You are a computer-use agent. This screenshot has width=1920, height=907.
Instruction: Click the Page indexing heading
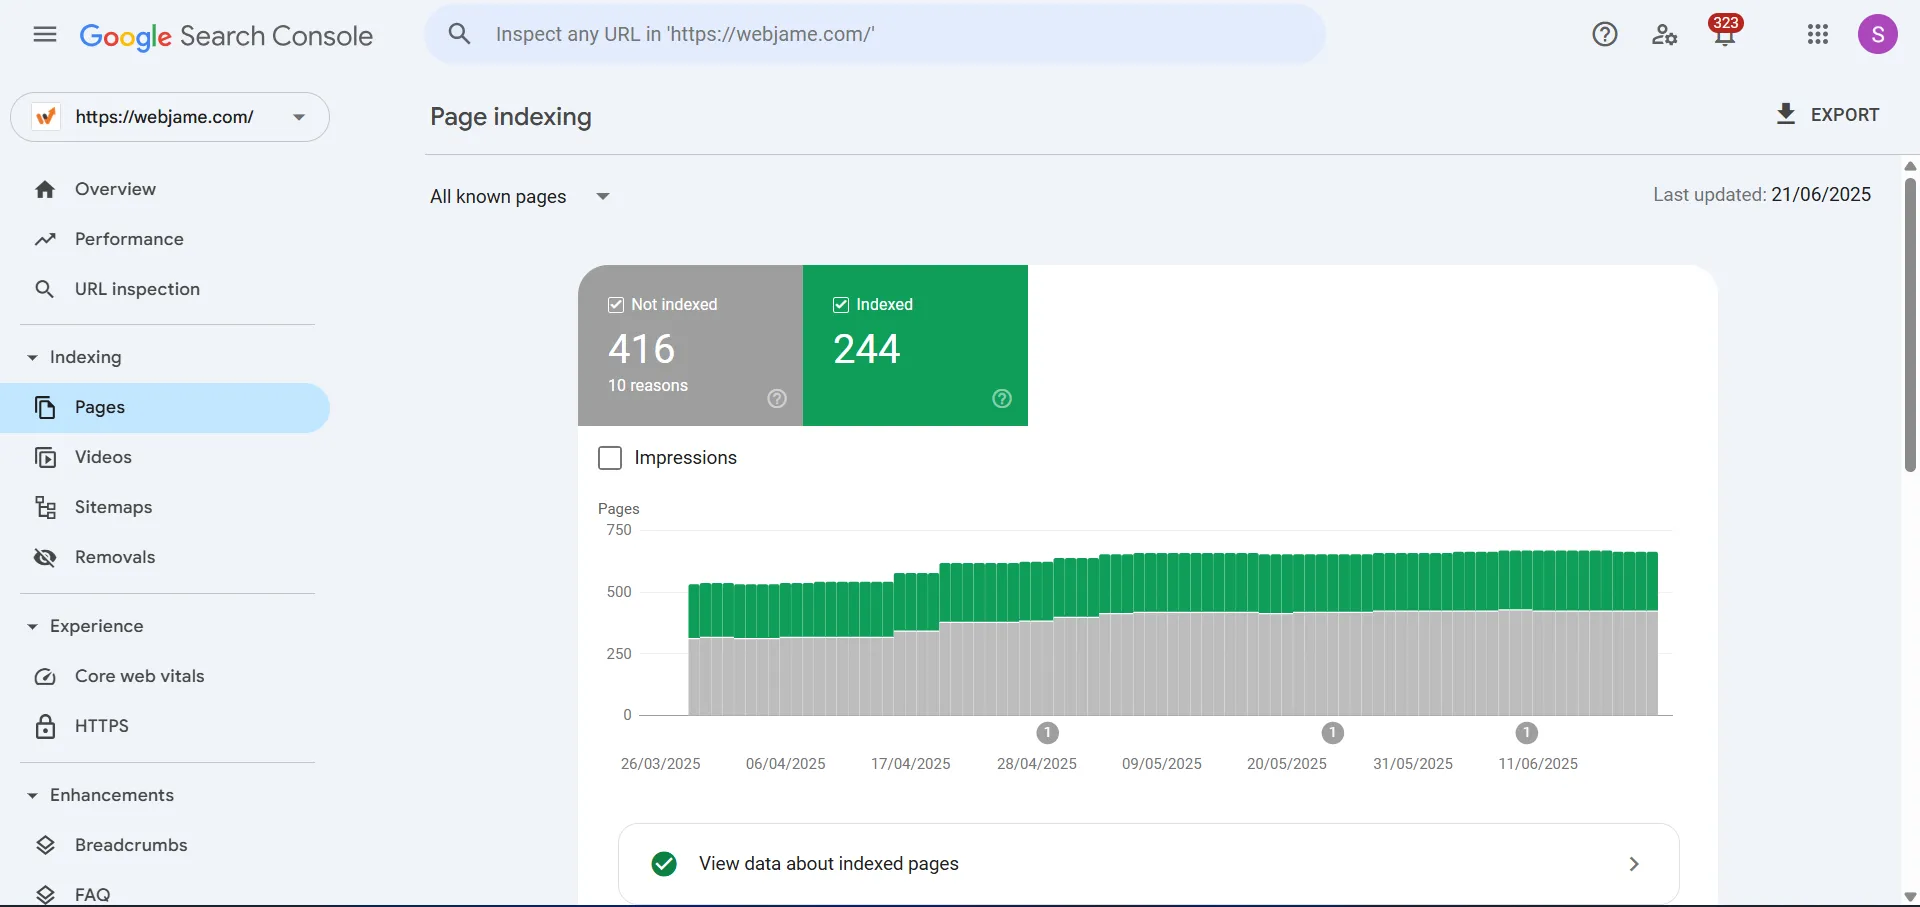(x=511, y=117)
